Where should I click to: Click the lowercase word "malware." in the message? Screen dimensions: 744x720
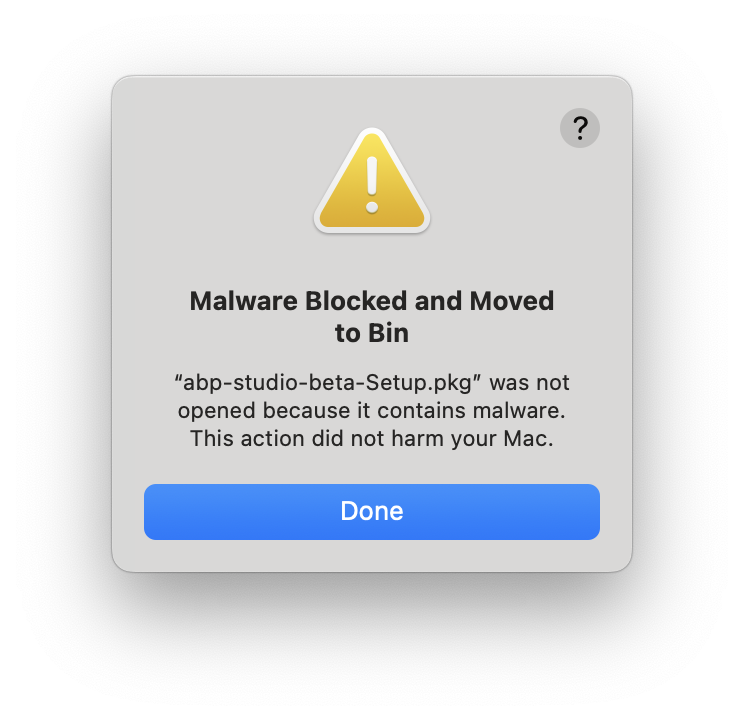click(x=510, y=410)
